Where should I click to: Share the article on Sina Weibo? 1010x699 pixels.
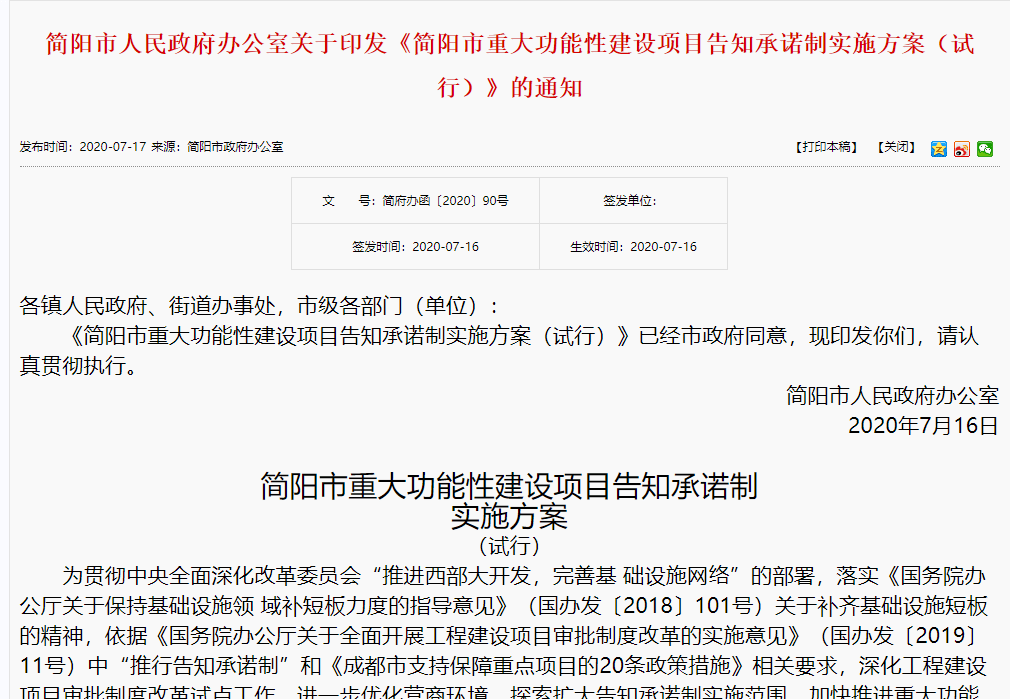[962, 148]
